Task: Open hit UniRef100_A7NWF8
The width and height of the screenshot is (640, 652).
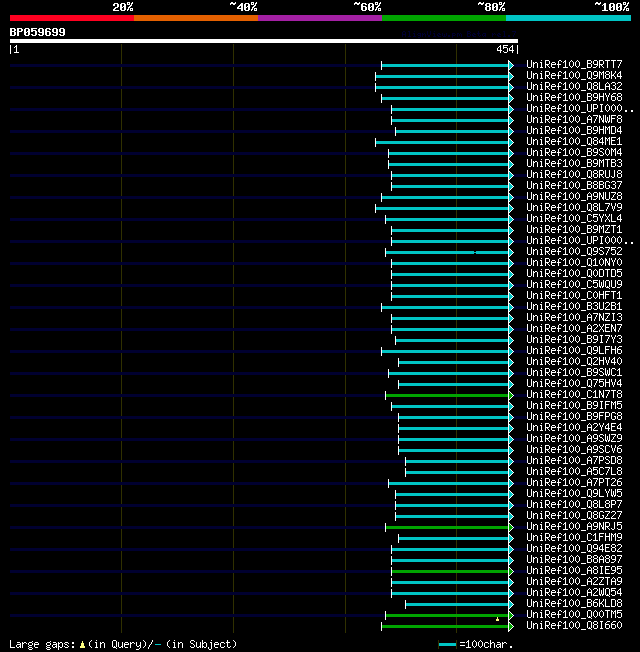Action: coord(574,120)
